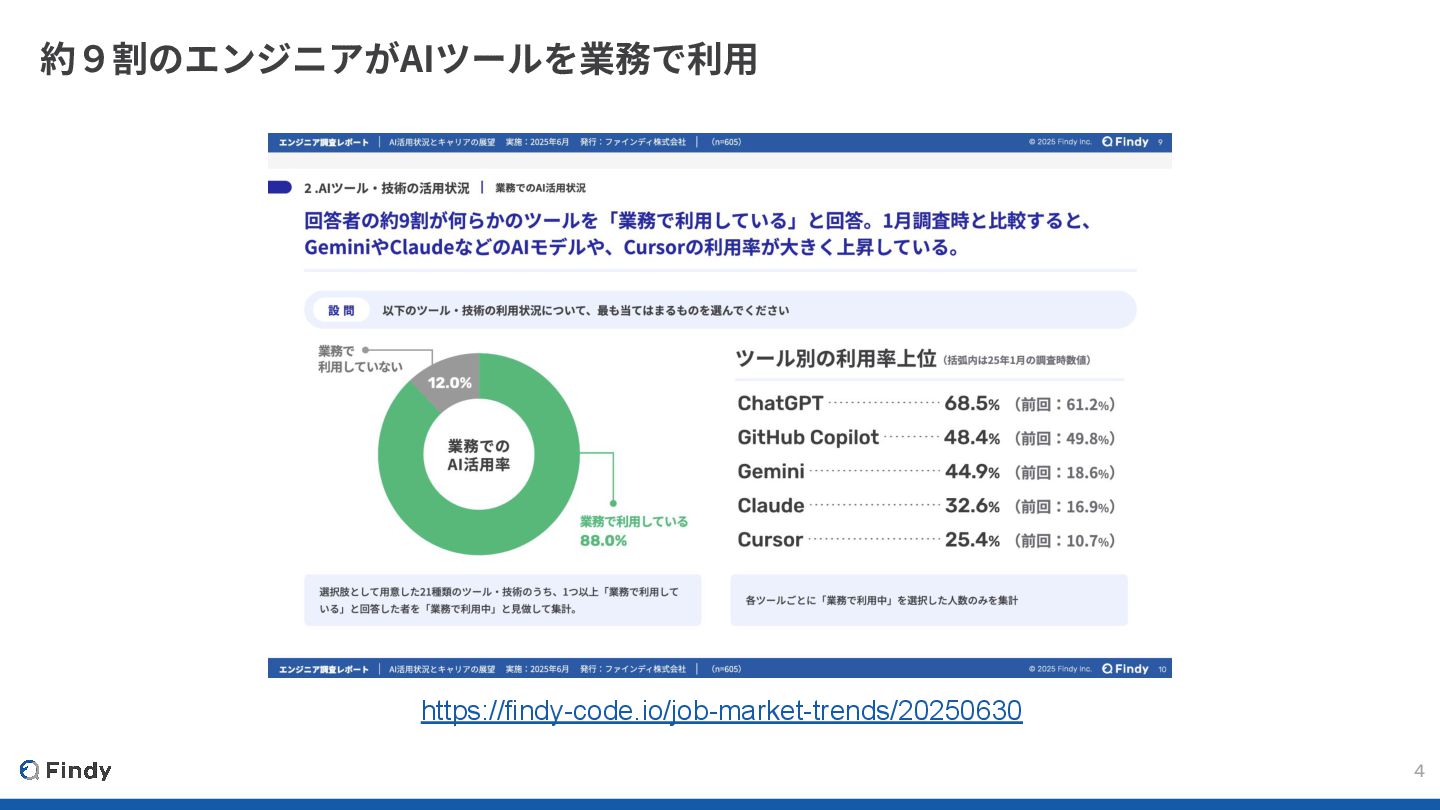
Task: Click the 88.0% value label
Action: tap(603, 541)
